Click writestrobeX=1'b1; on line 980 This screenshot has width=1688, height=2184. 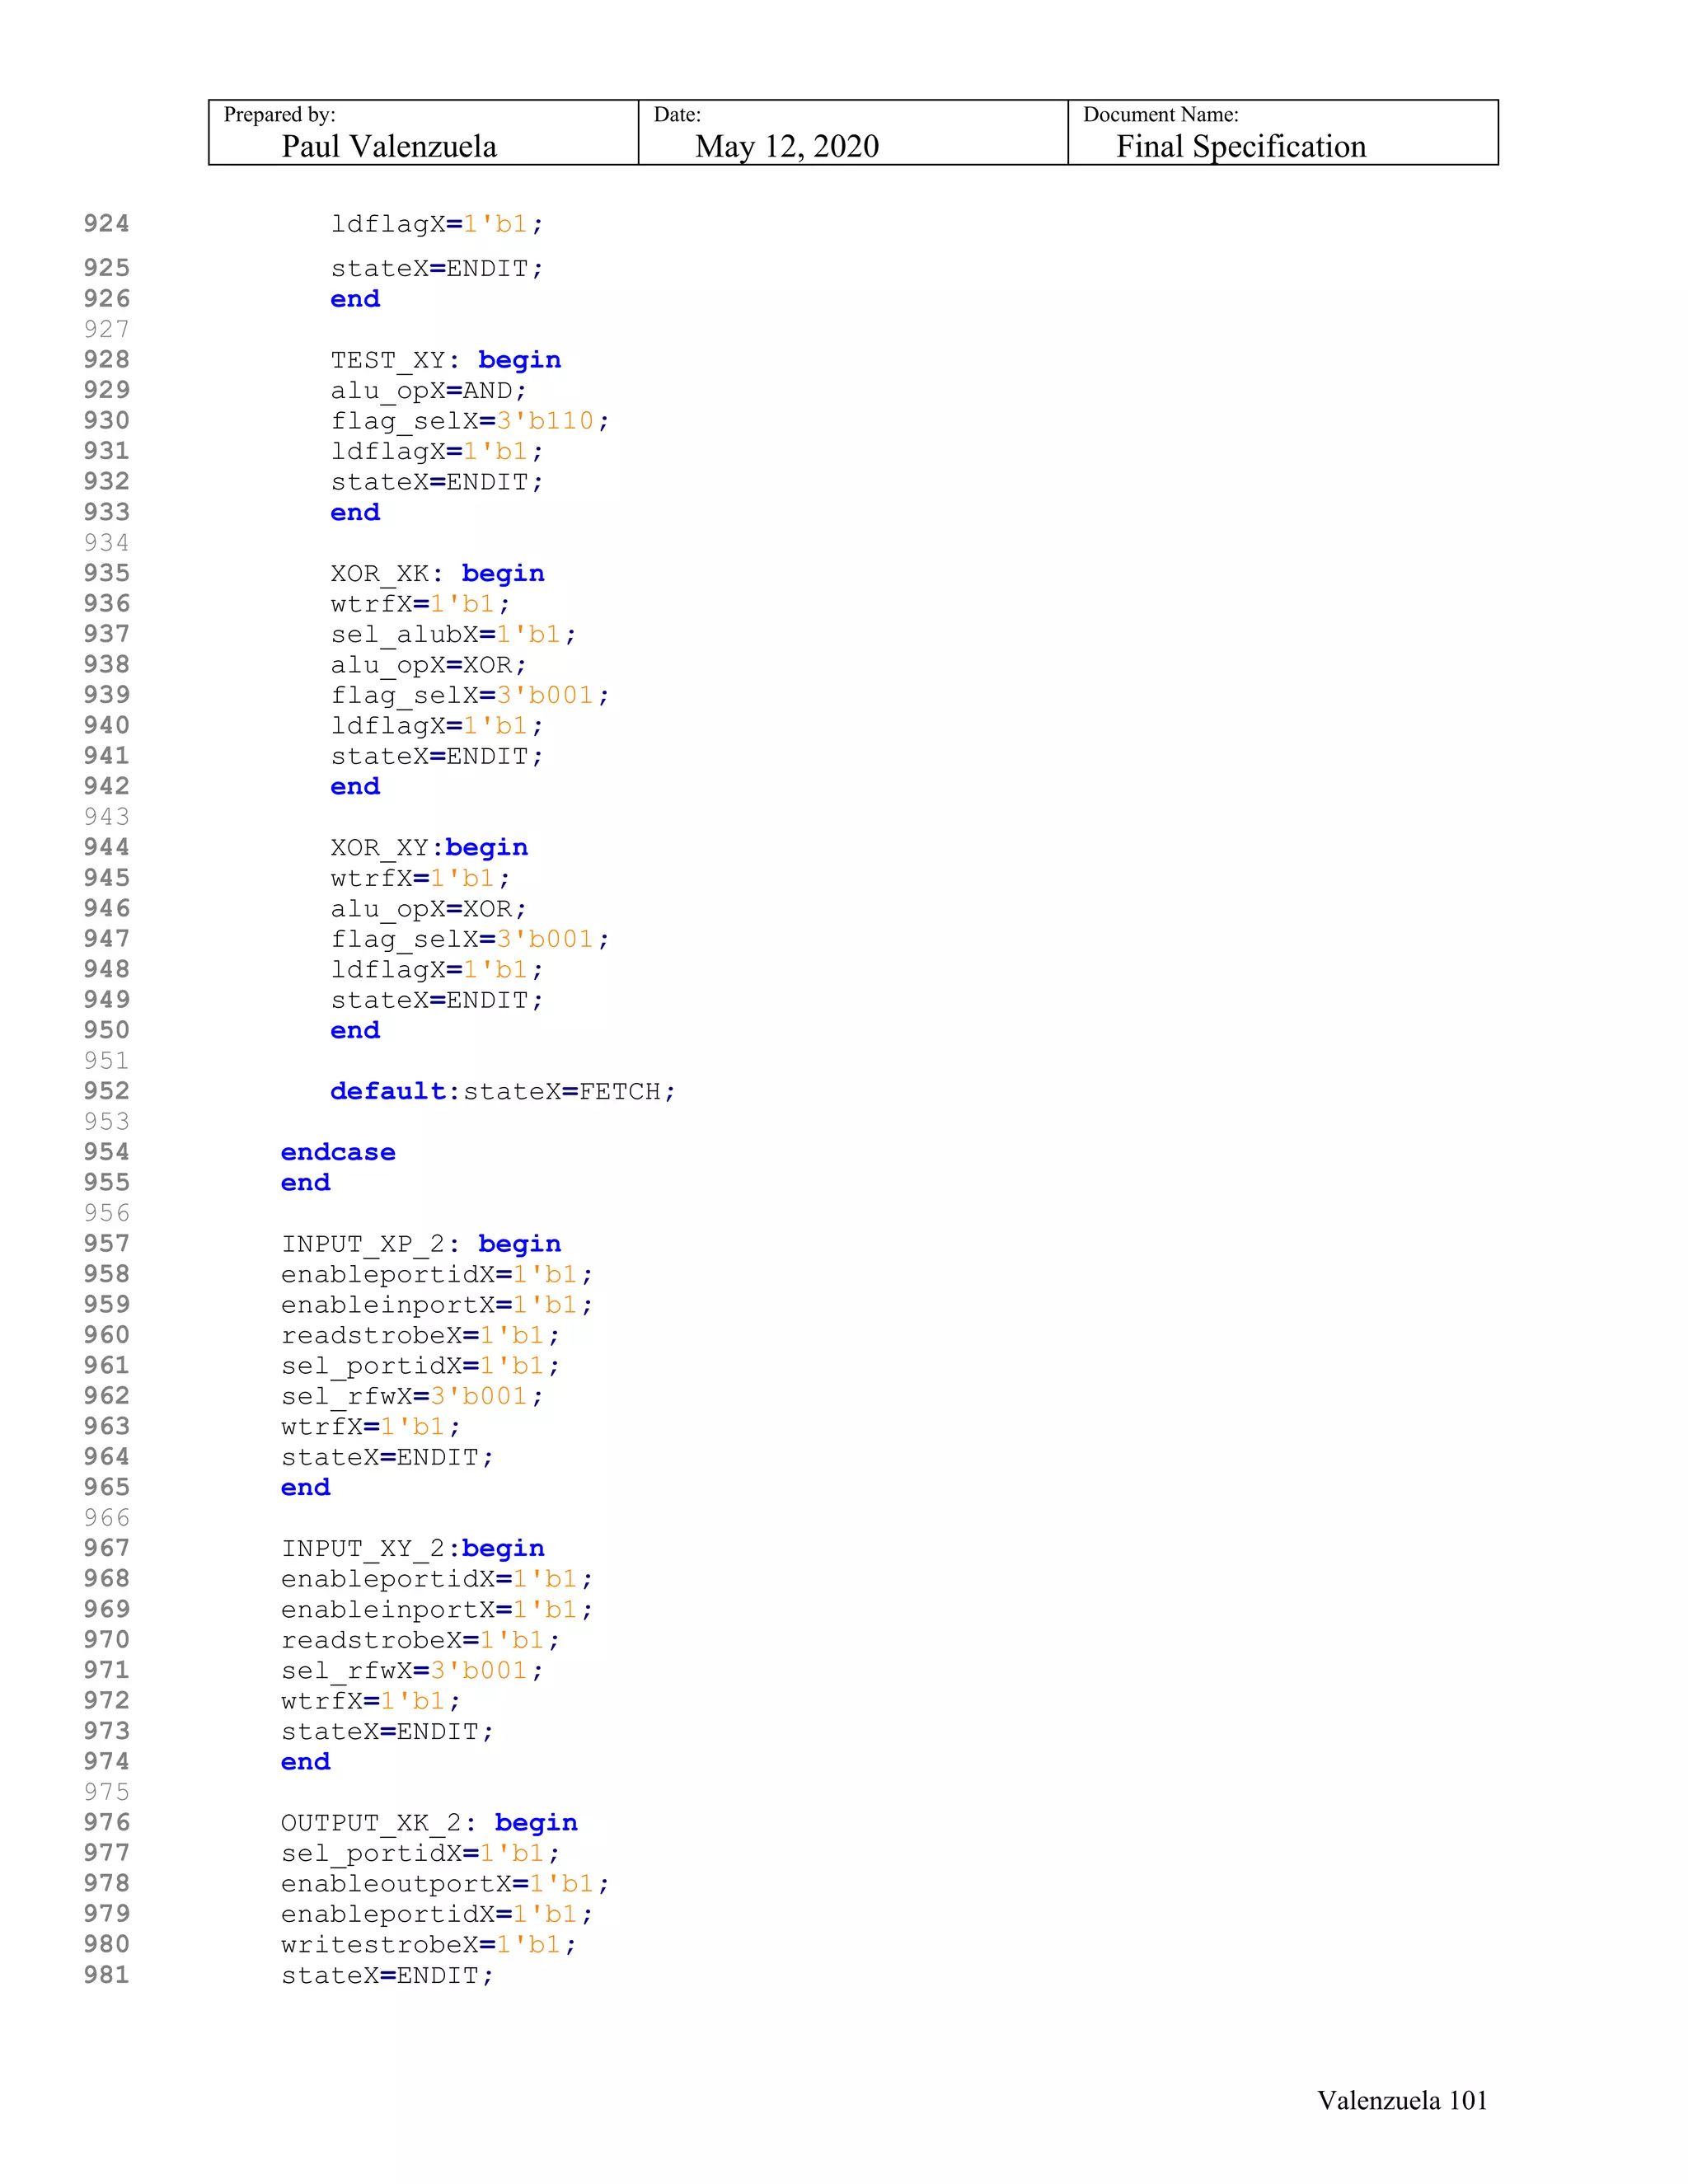[429, 1945]
